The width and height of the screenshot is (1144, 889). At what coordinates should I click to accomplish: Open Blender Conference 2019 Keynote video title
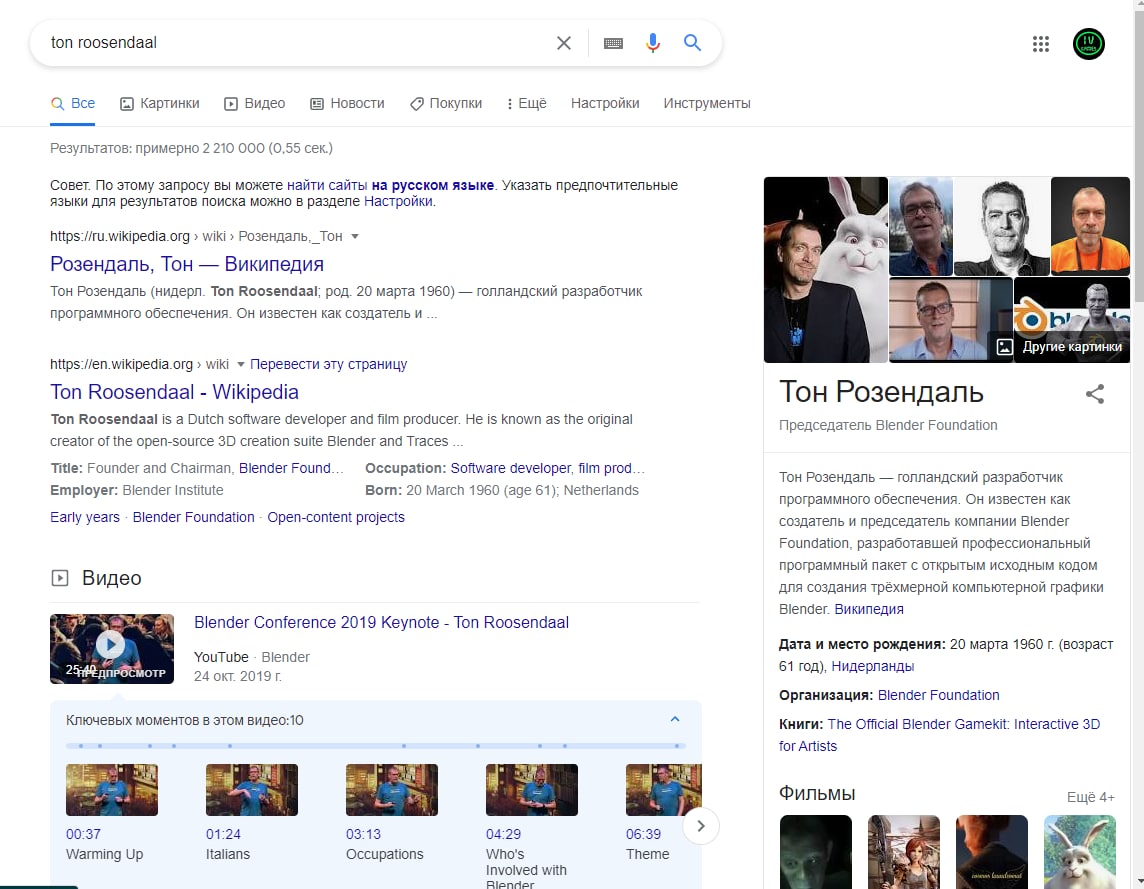click(382, 623)
